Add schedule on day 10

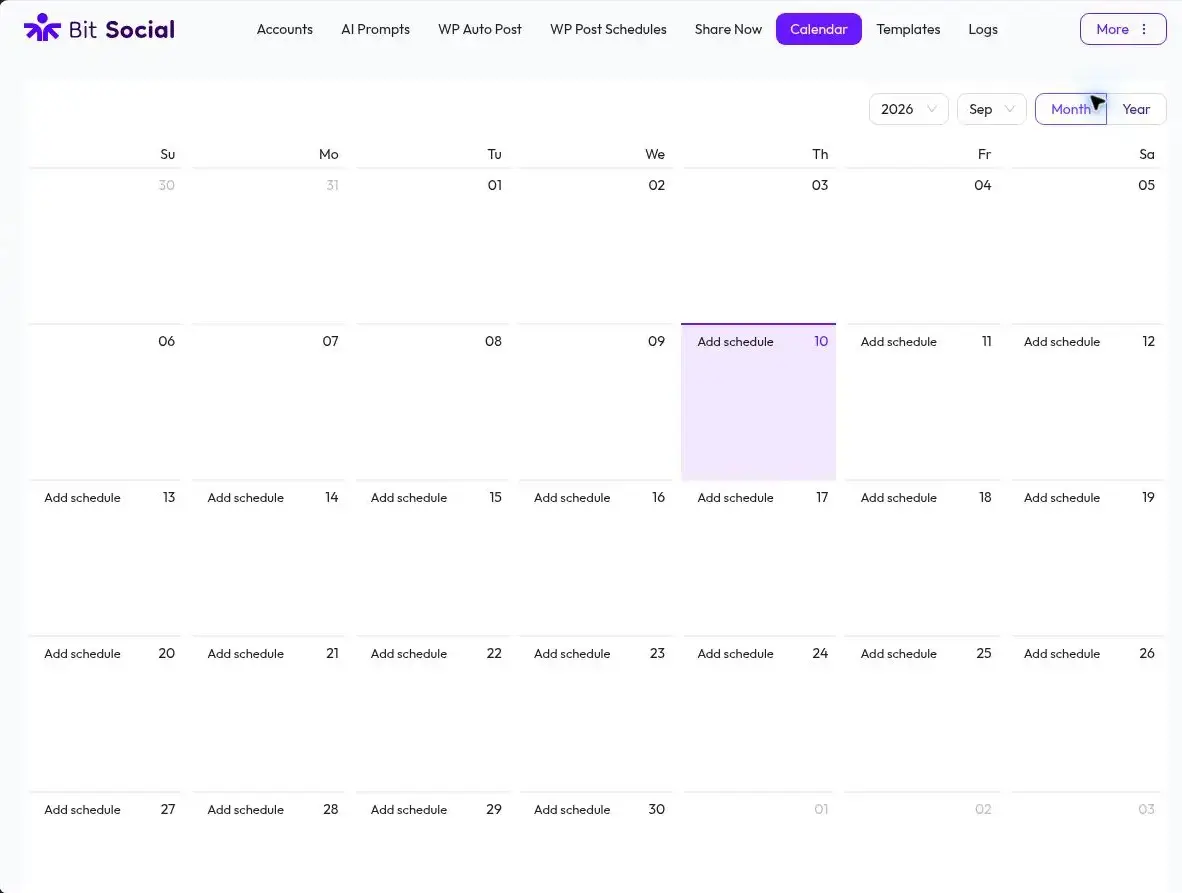click(x=735, y=341)
